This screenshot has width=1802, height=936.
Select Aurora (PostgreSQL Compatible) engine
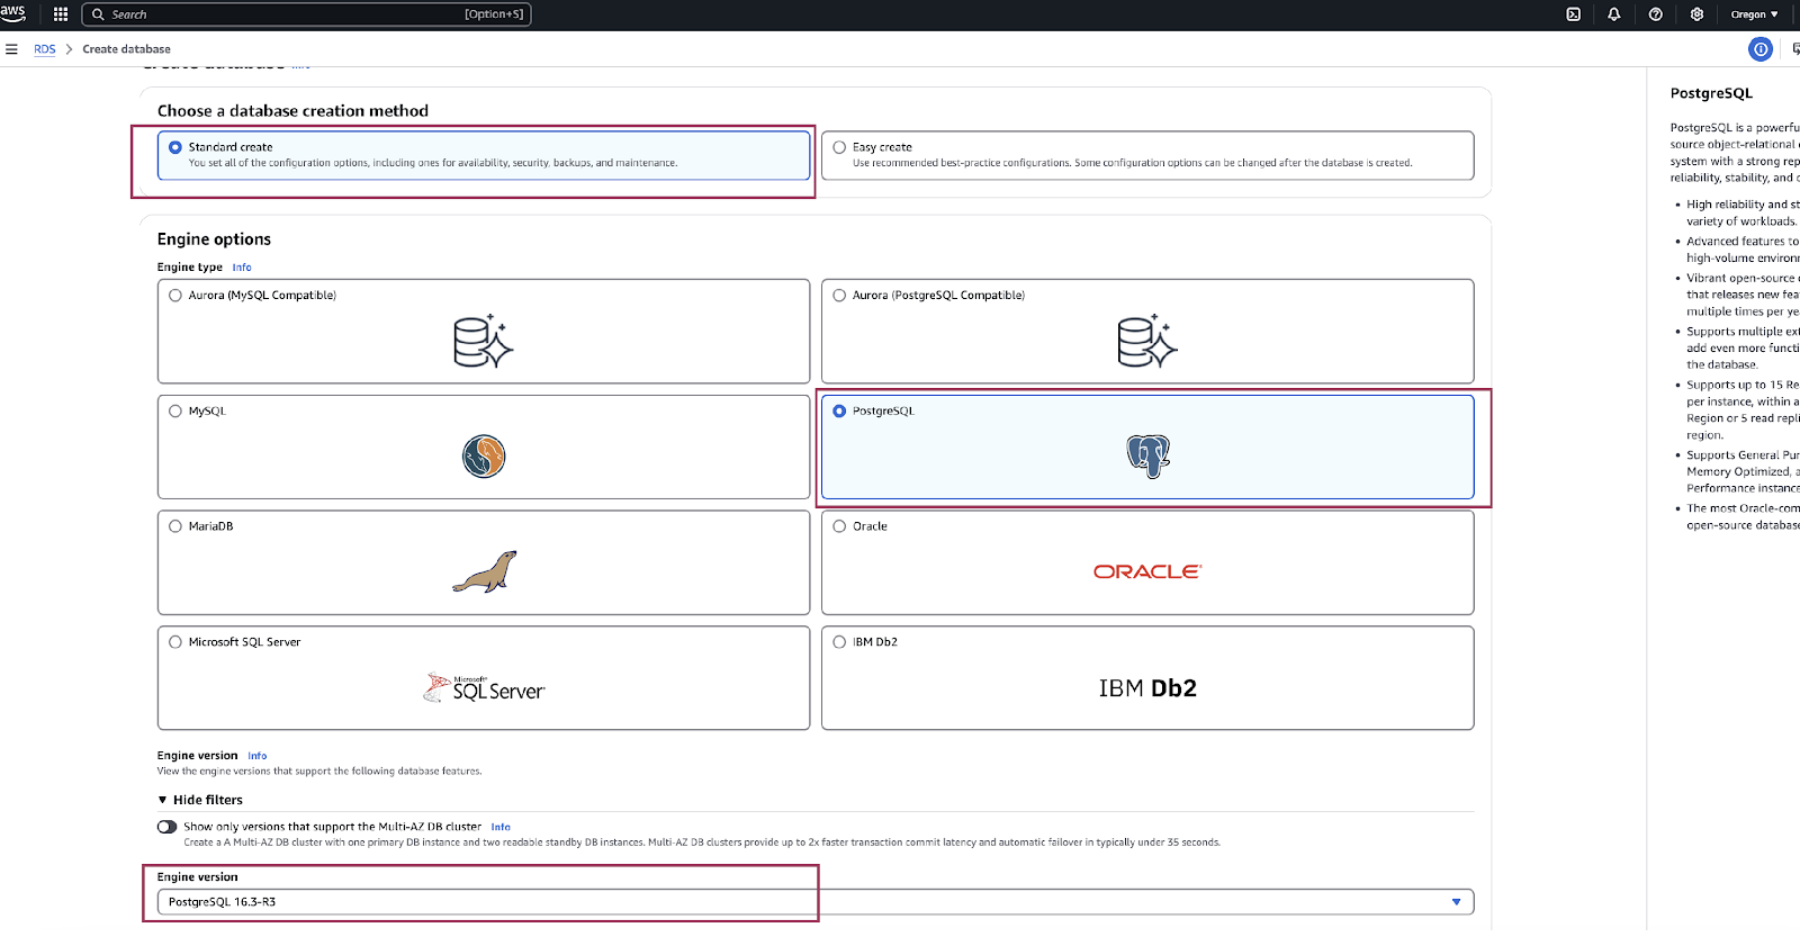840,295
